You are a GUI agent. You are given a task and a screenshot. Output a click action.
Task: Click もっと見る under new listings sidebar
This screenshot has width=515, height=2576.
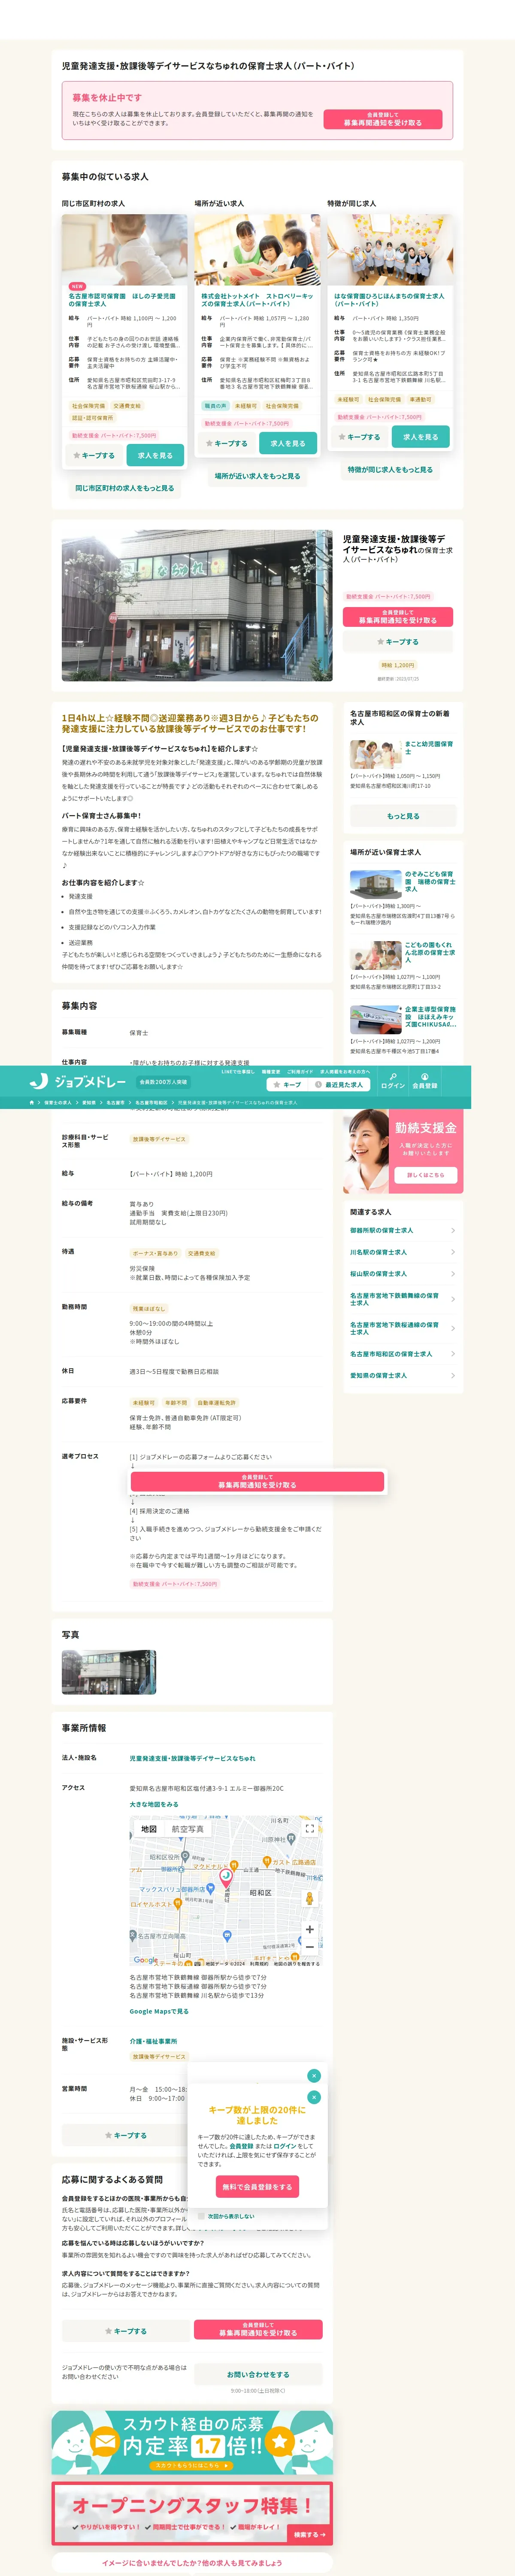(x=403, y=816)
